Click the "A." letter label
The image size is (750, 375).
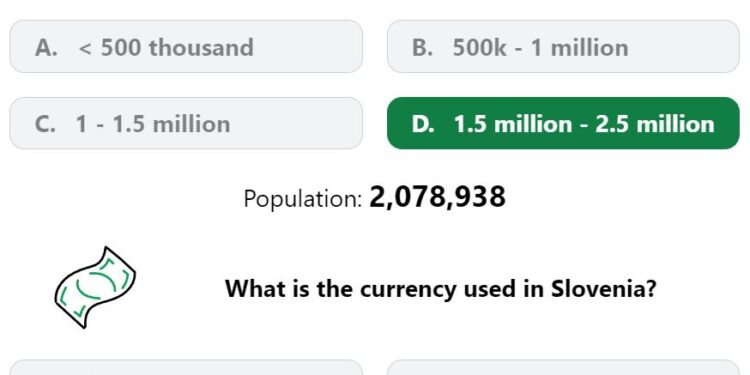46,47
